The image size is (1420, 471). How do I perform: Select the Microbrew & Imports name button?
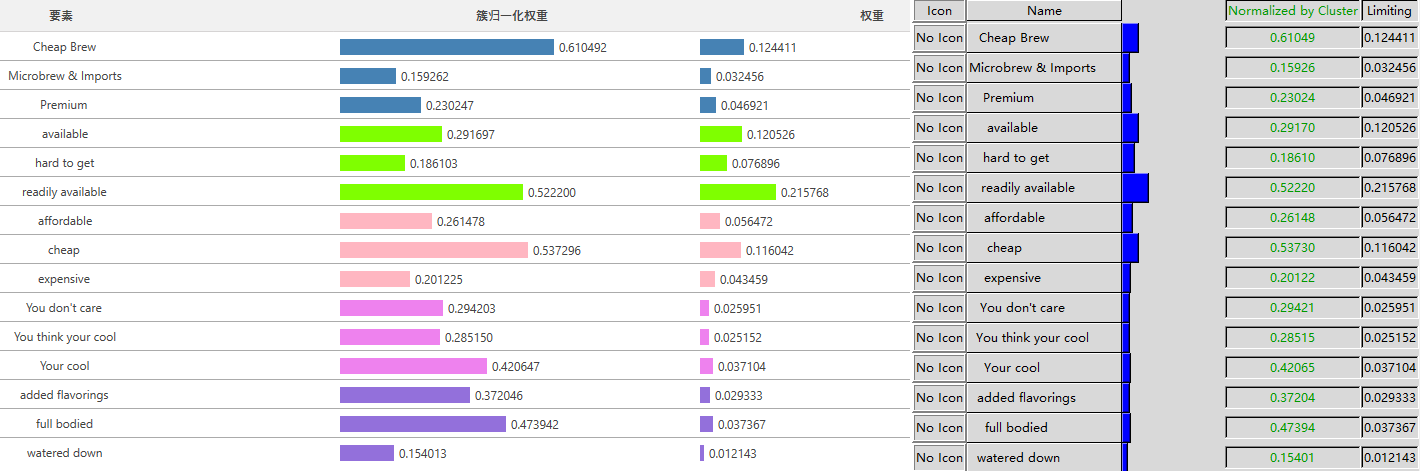point(1044,68)
